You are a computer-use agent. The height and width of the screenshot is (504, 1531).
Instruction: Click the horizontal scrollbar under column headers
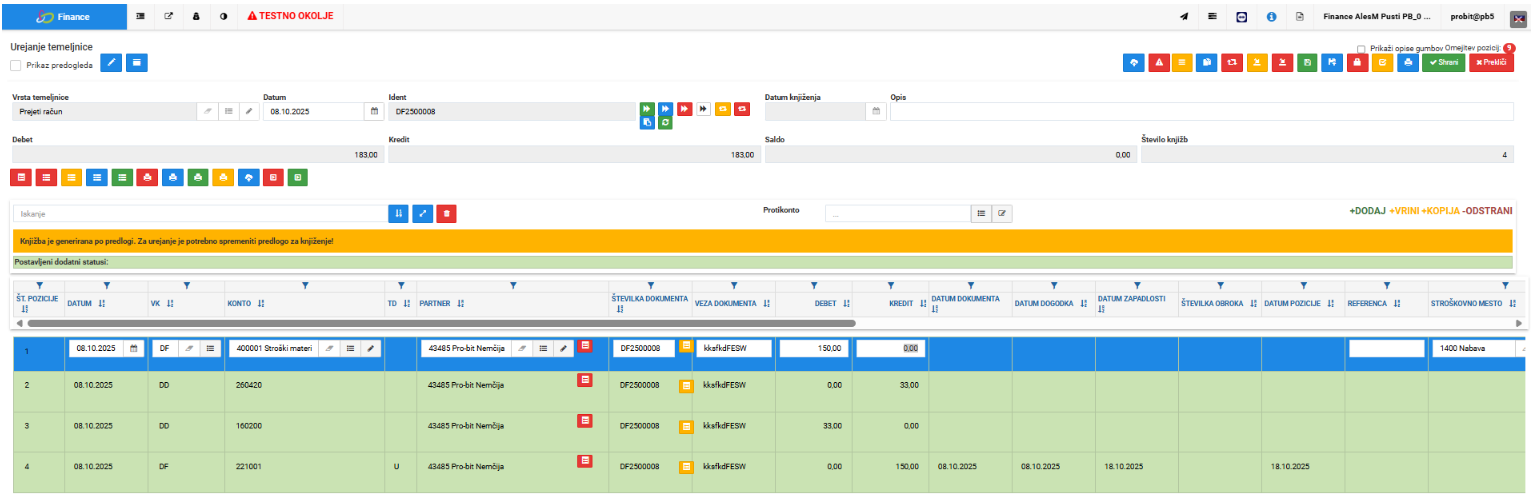pos(441,323)
